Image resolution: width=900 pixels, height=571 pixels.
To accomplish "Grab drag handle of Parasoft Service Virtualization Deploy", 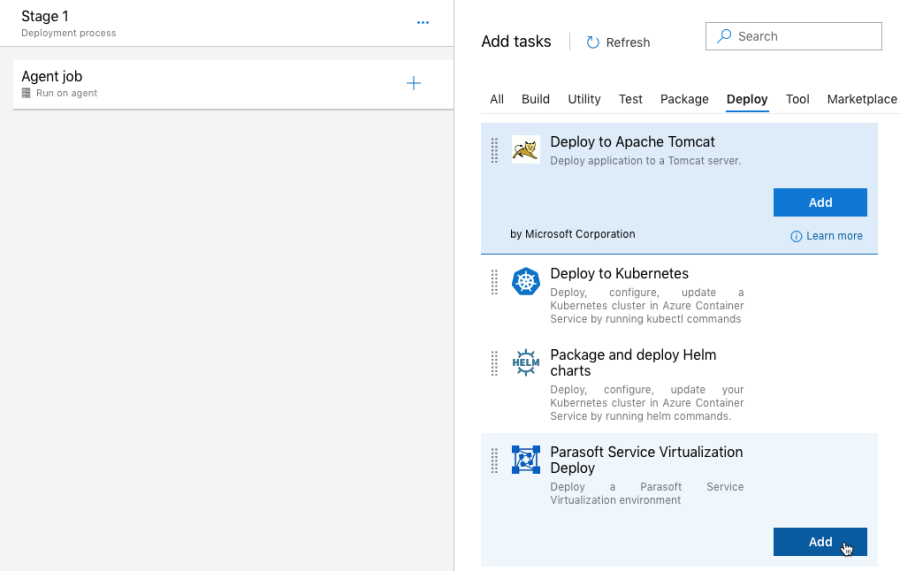I will click(494, 460).
